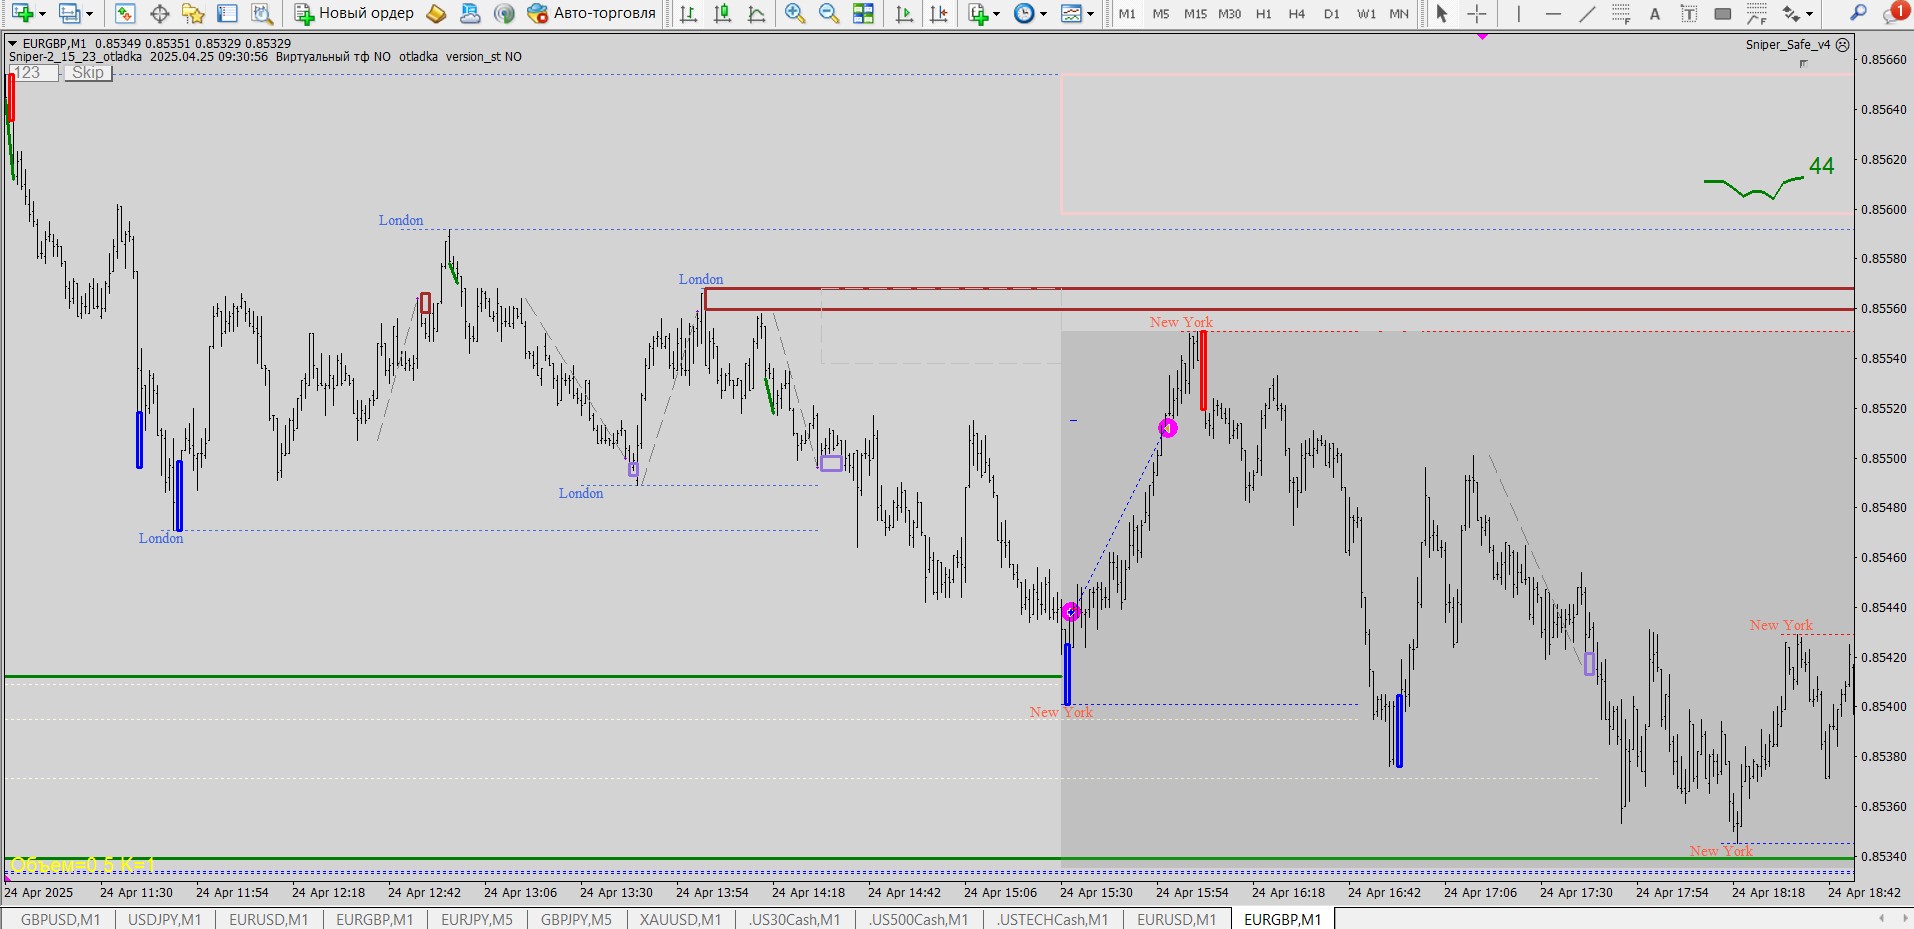Screen dimensions: 1914x929
Task: Open the Market Watch panel icon
Action: coord(125,13)
